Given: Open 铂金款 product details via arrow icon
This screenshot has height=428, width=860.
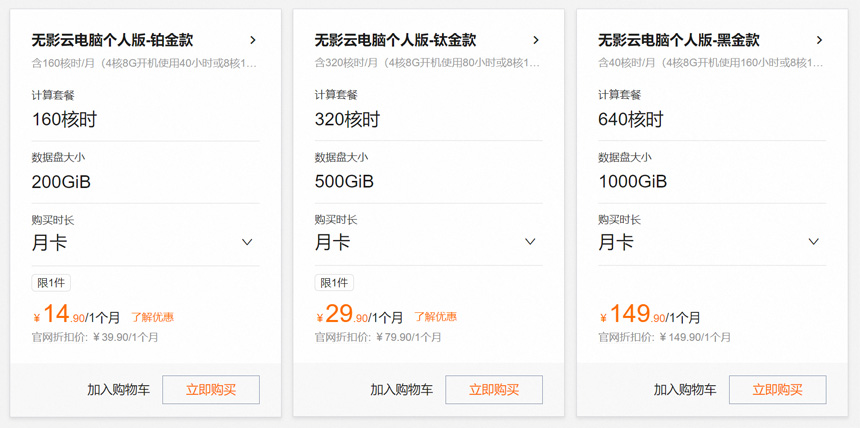Looking at the screenshot, I should click(253, 40).
